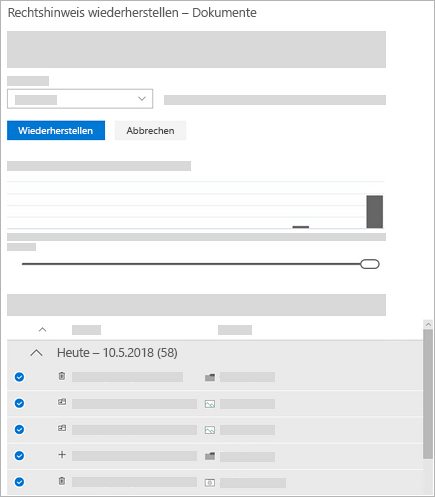Click the photo file icon in fifth row
The height and width of the screenshot is (497, 435).
tap(210, 482)
